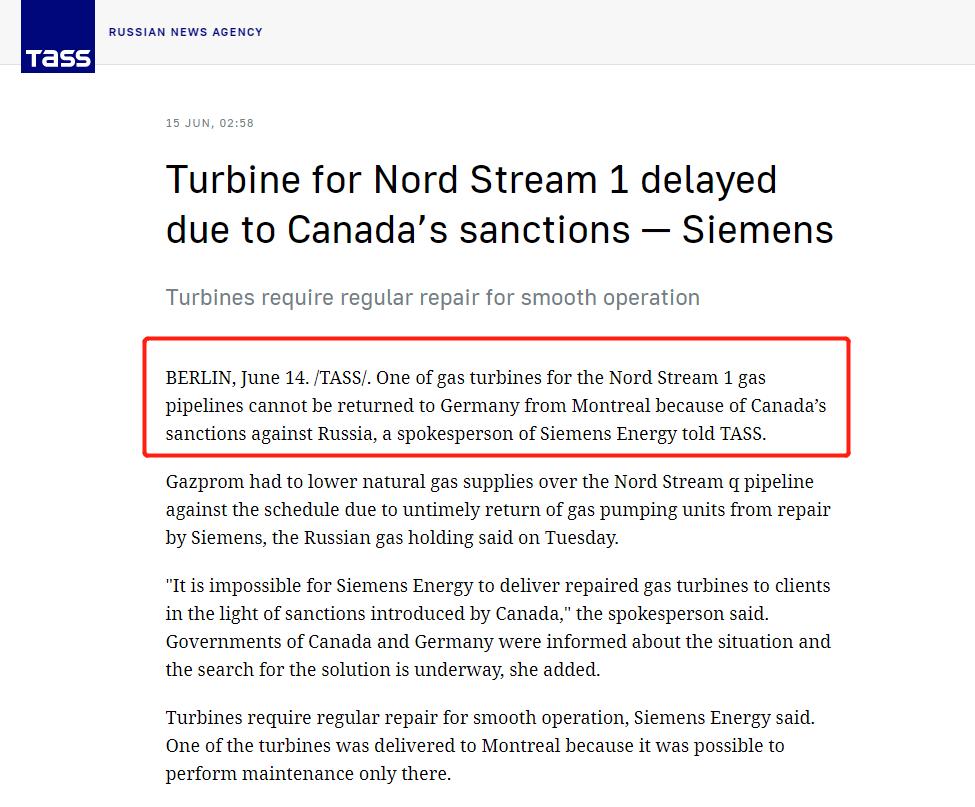The width and height of the screenshot is (975, 807).
Task: Click the "BERLIN, June 14" dateline
Action: click(x=236, y=378)
